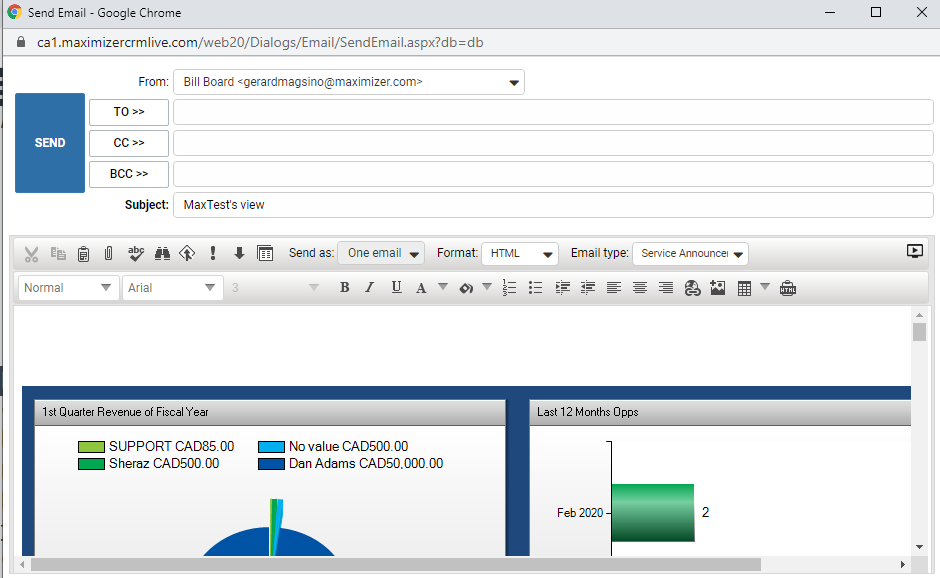This screenshot has width=940, height=578.
Task: Insert a hyperlink with globe-link icon
Action: pos(692,288)
